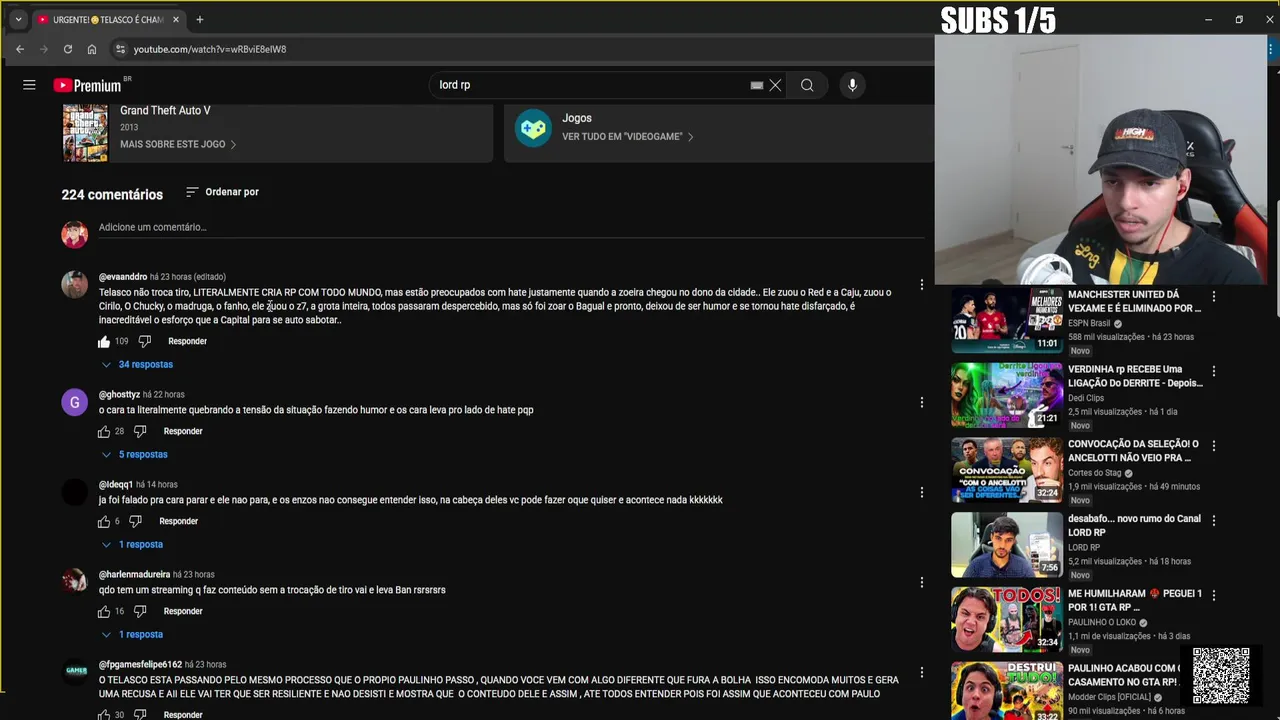Dislike the @evaanddro comment
This screenshot has height=720, width=1280.
click(144, 341)
